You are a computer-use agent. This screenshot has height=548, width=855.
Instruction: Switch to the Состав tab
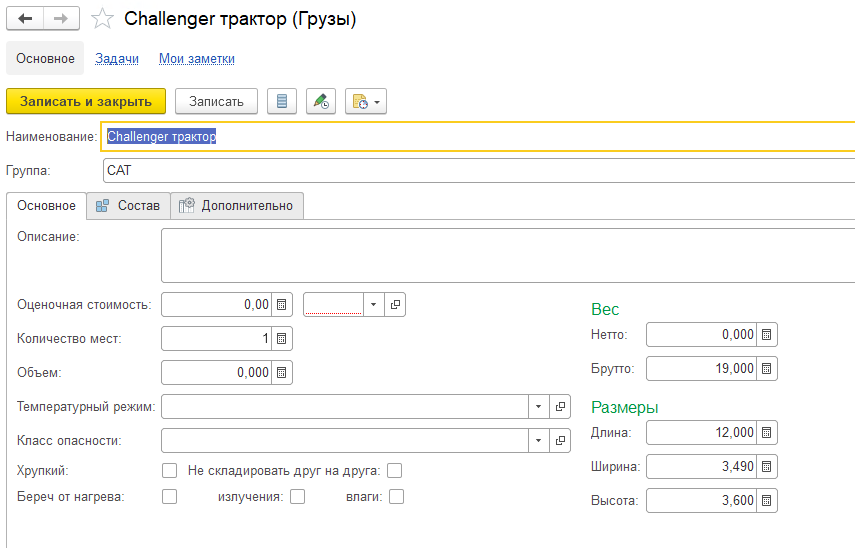pos(128,205)
